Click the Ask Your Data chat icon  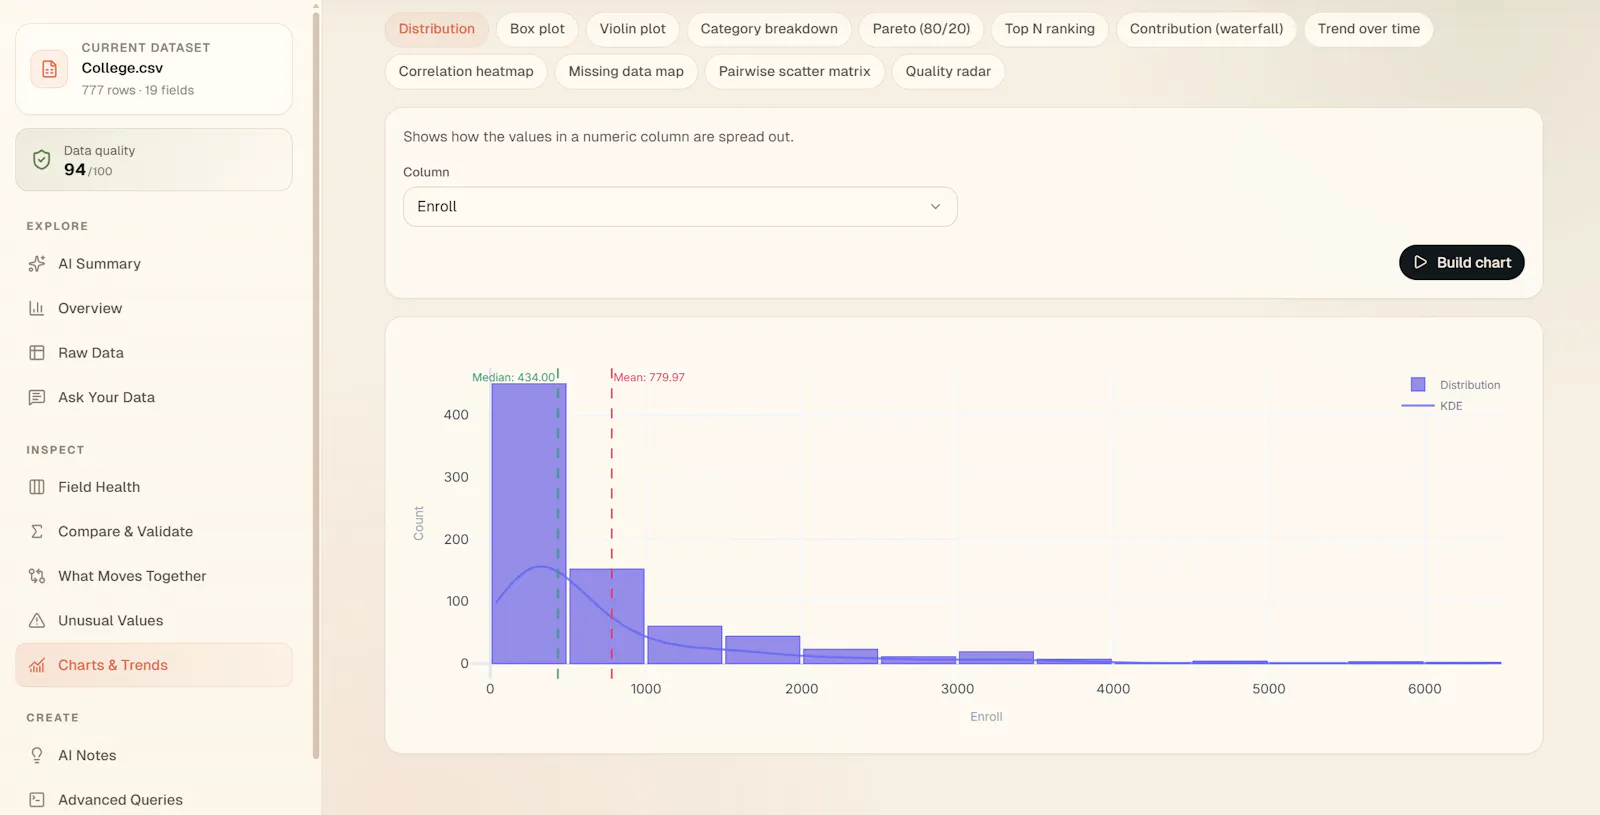[x=37, y=397]
